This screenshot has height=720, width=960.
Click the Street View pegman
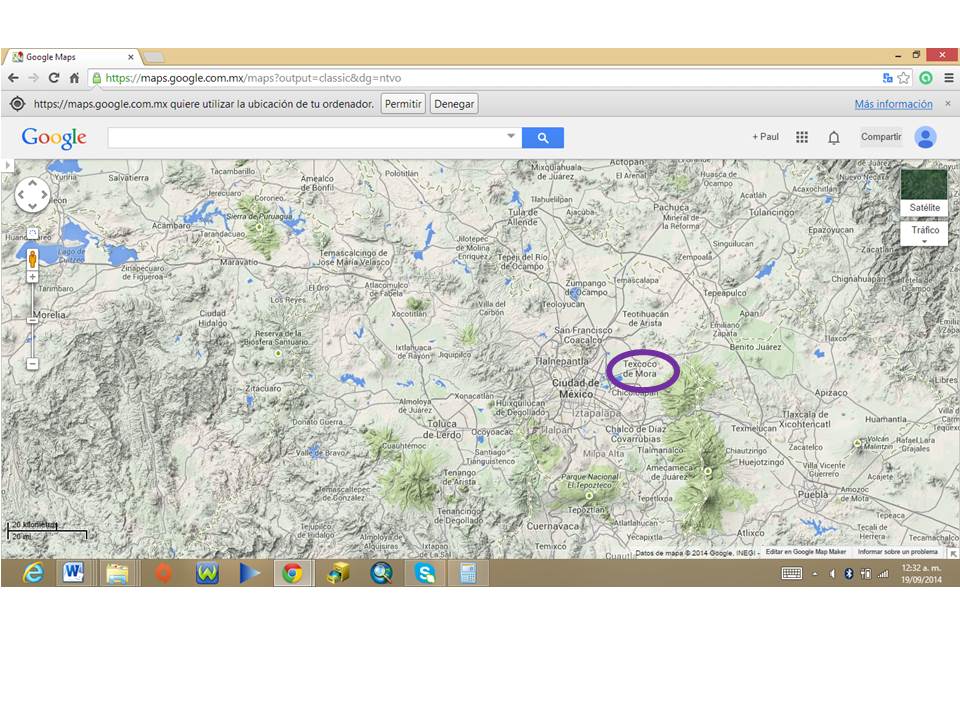click(32, 258)
